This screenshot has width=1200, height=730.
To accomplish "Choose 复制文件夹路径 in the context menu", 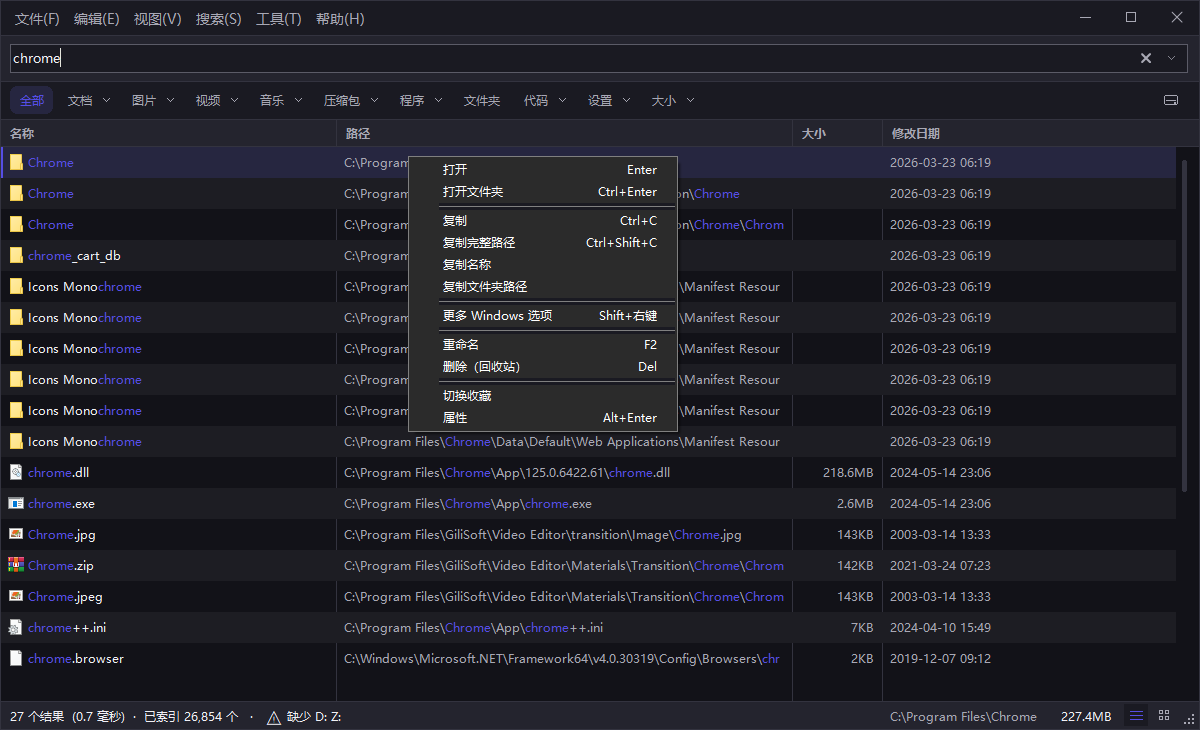I will point(543,287).
